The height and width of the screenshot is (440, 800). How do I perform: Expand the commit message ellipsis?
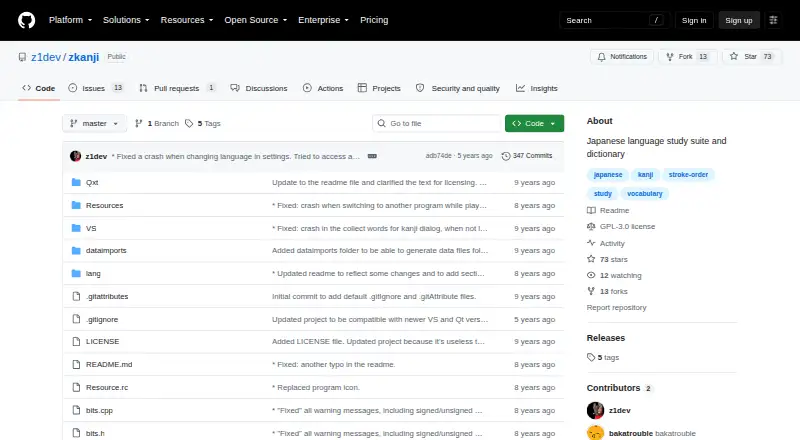point(372,156)
